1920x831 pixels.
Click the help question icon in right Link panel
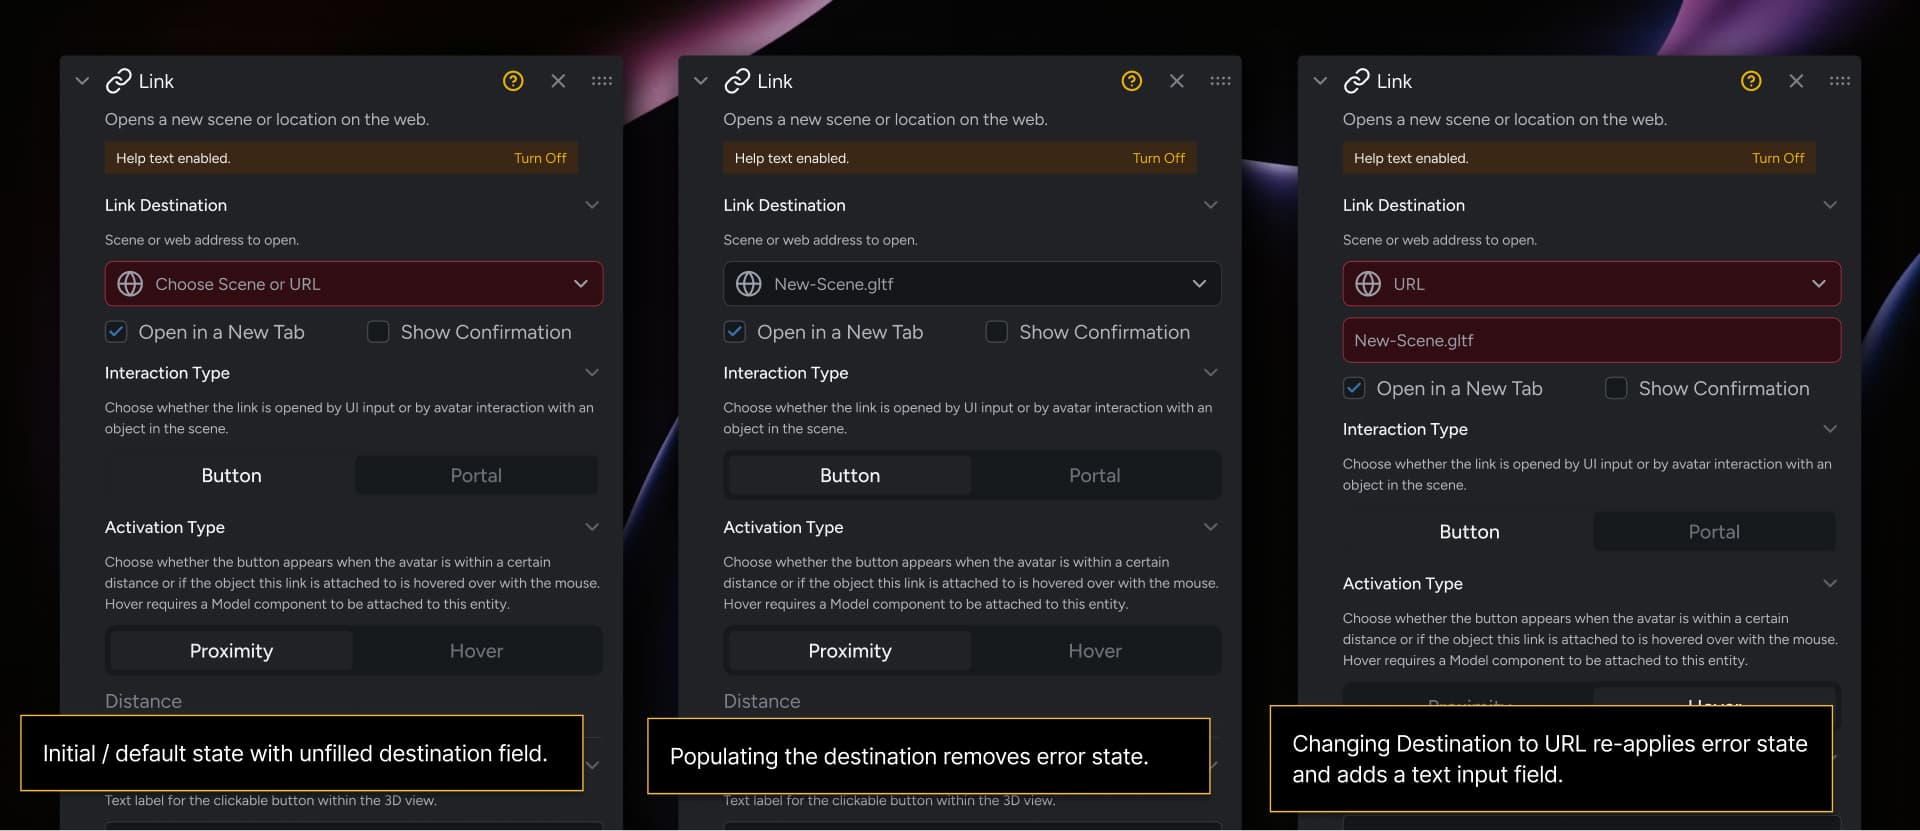point(1751,81)
